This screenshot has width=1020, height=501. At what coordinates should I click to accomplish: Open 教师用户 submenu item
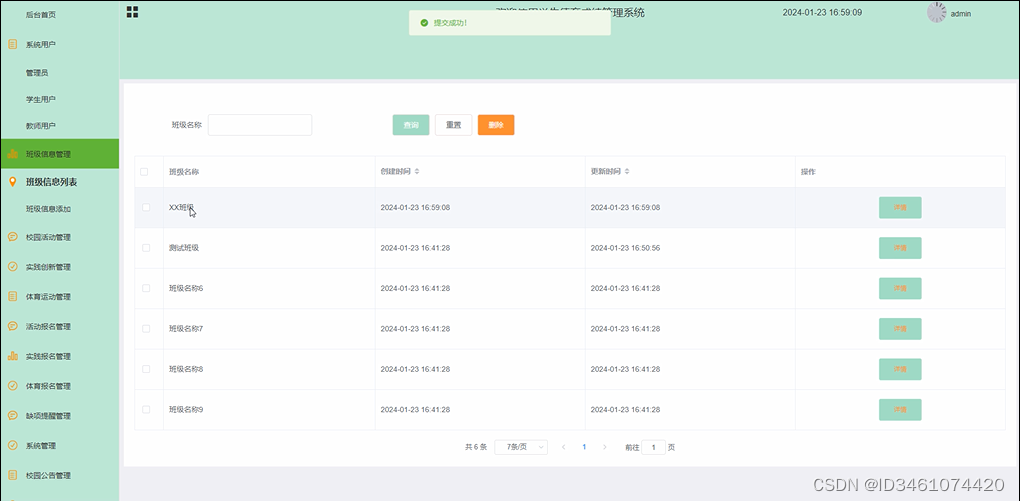click(x=40, y=126)
